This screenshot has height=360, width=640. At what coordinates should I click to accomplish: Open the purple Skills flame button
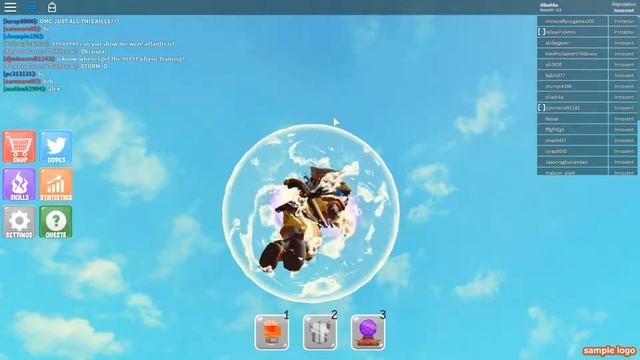[19, 184]
